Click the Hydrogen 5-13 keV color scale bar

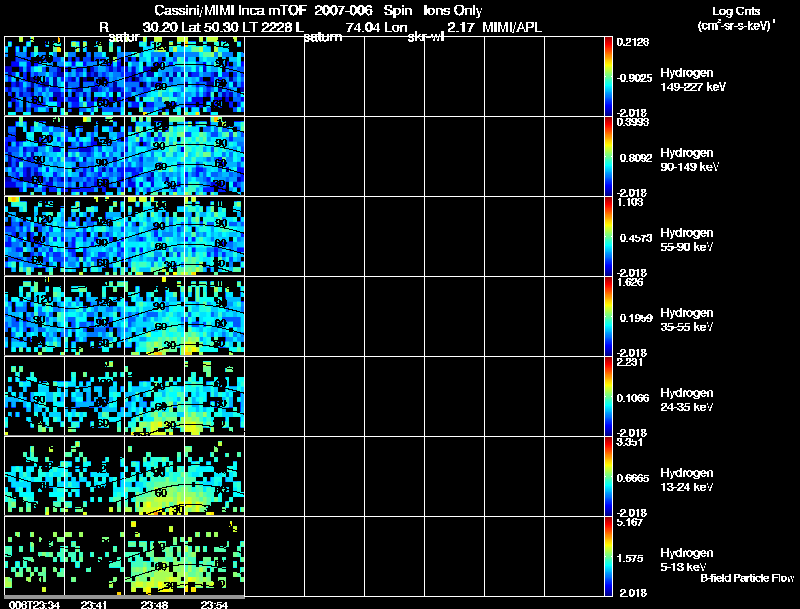pyautogui.click(x=609, y=556)
